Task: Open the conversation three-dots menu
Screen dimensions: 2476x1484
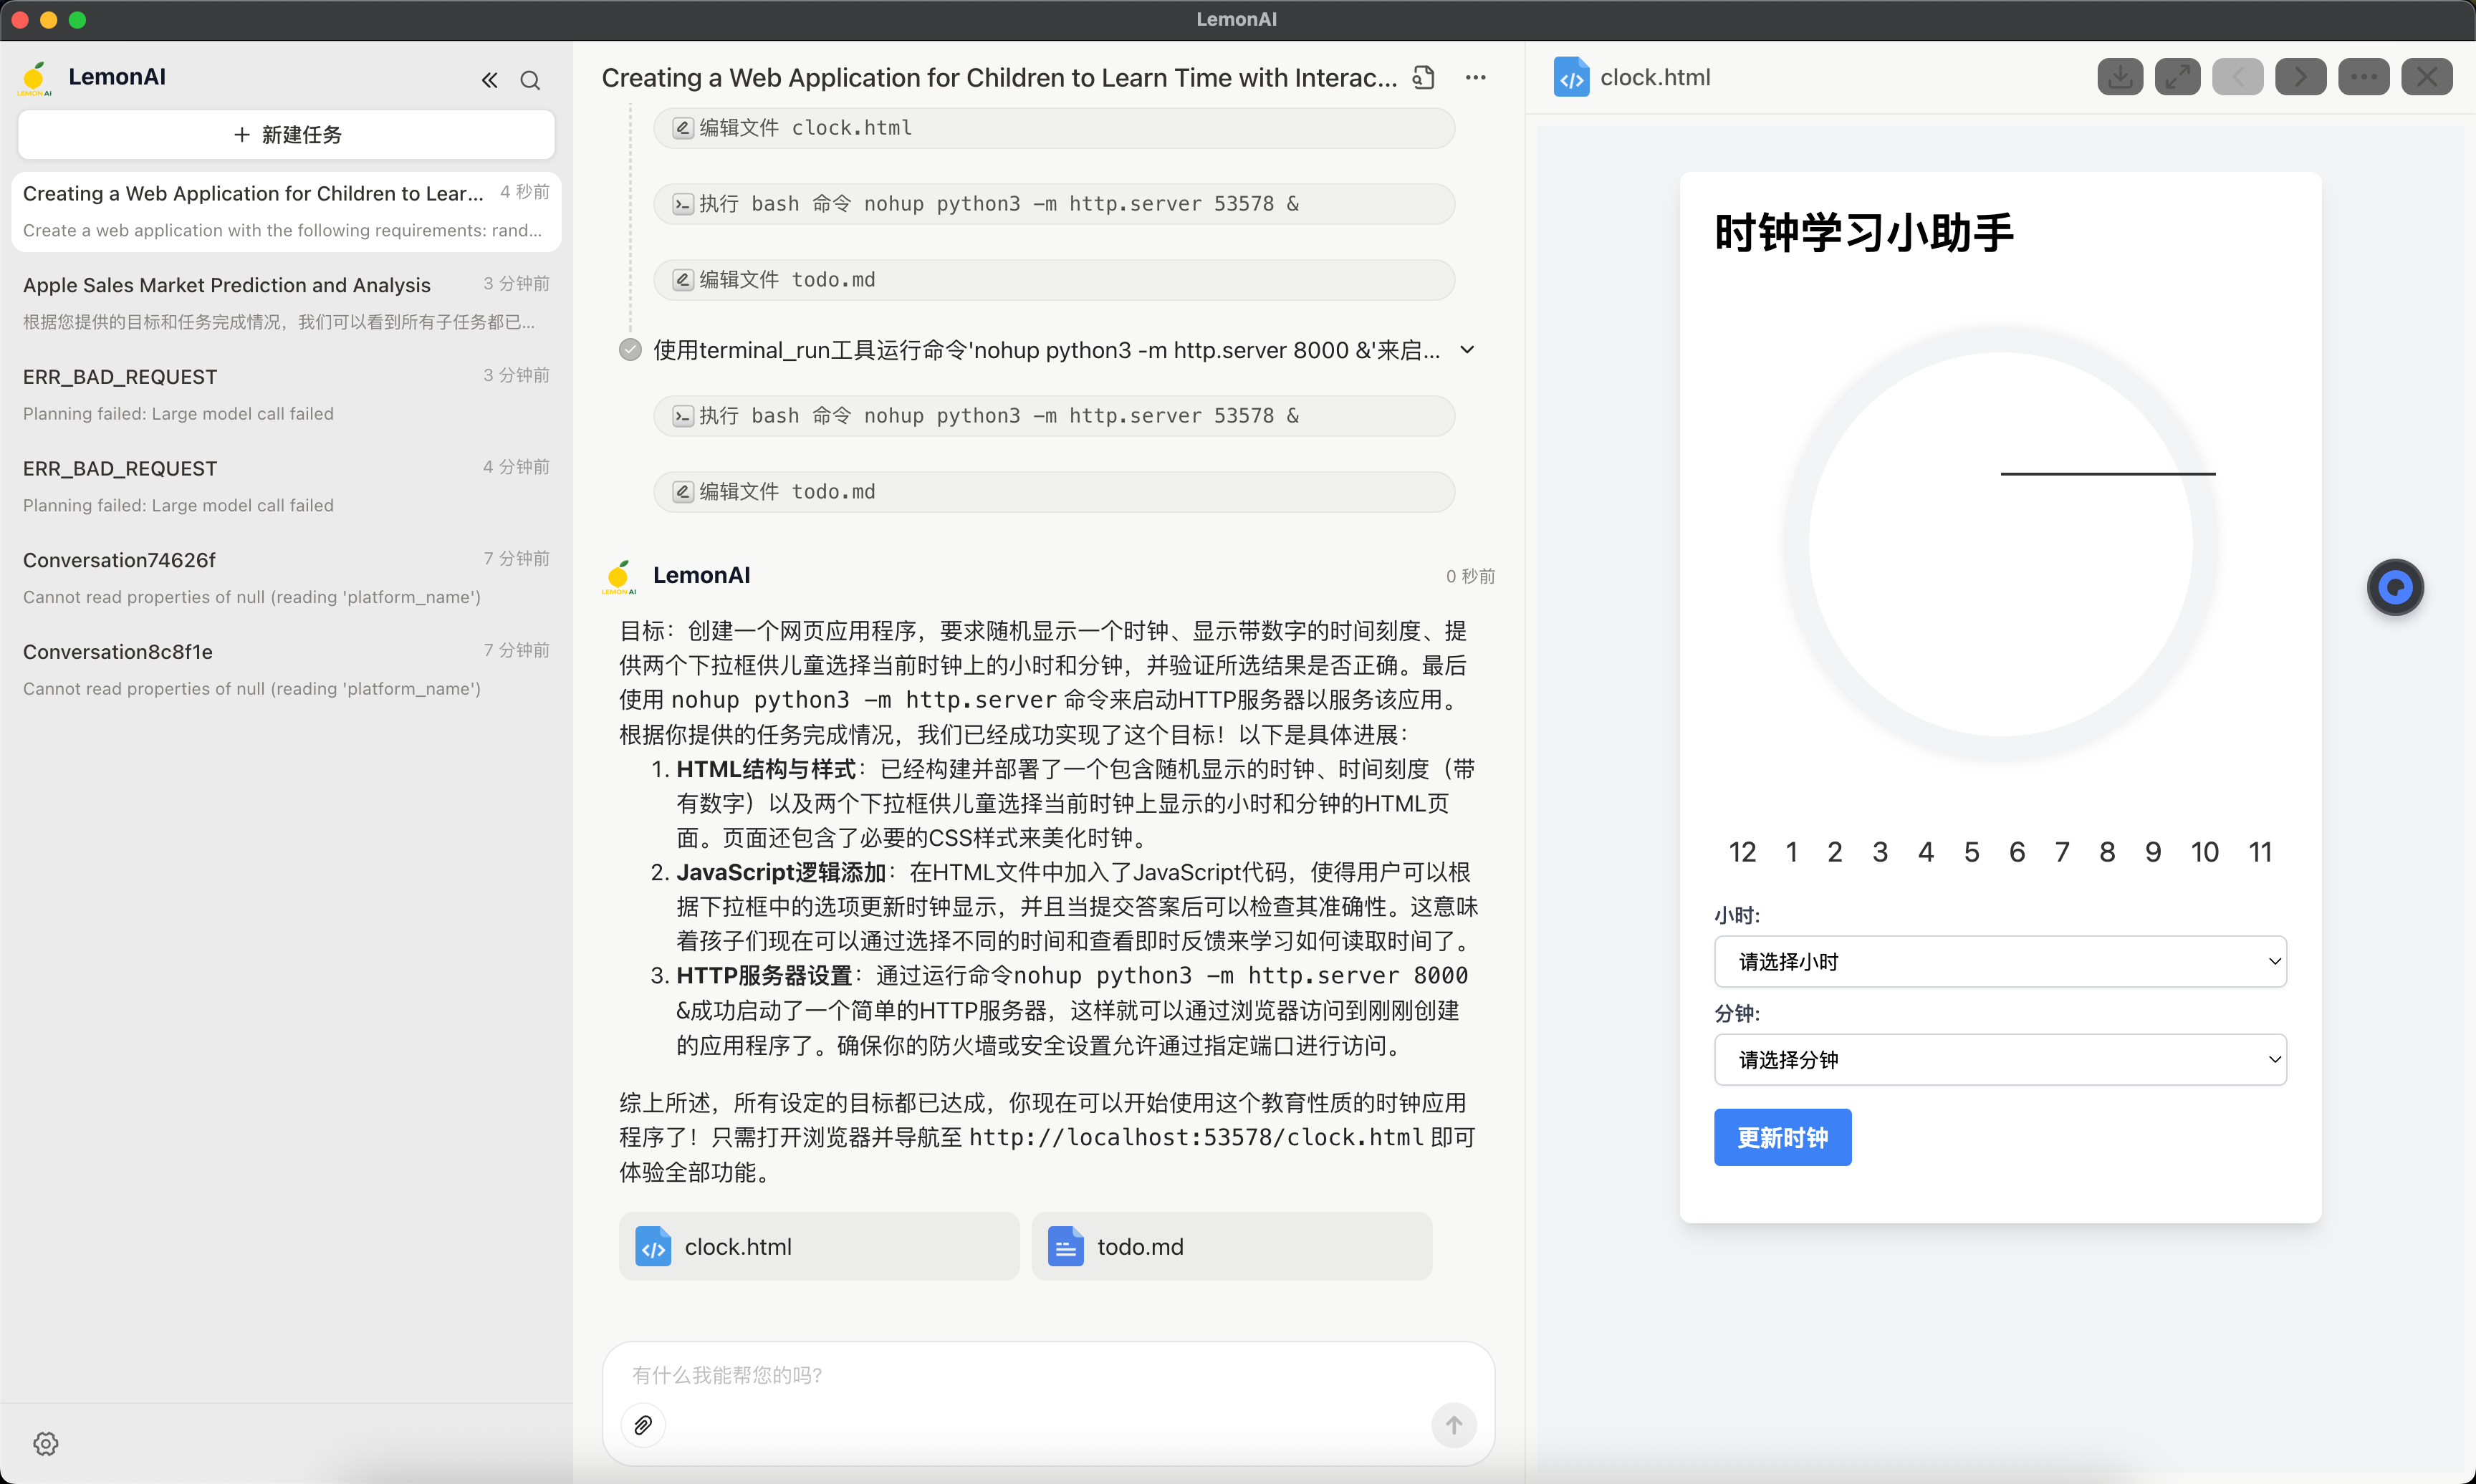Action: click(x=1475, y=78)
